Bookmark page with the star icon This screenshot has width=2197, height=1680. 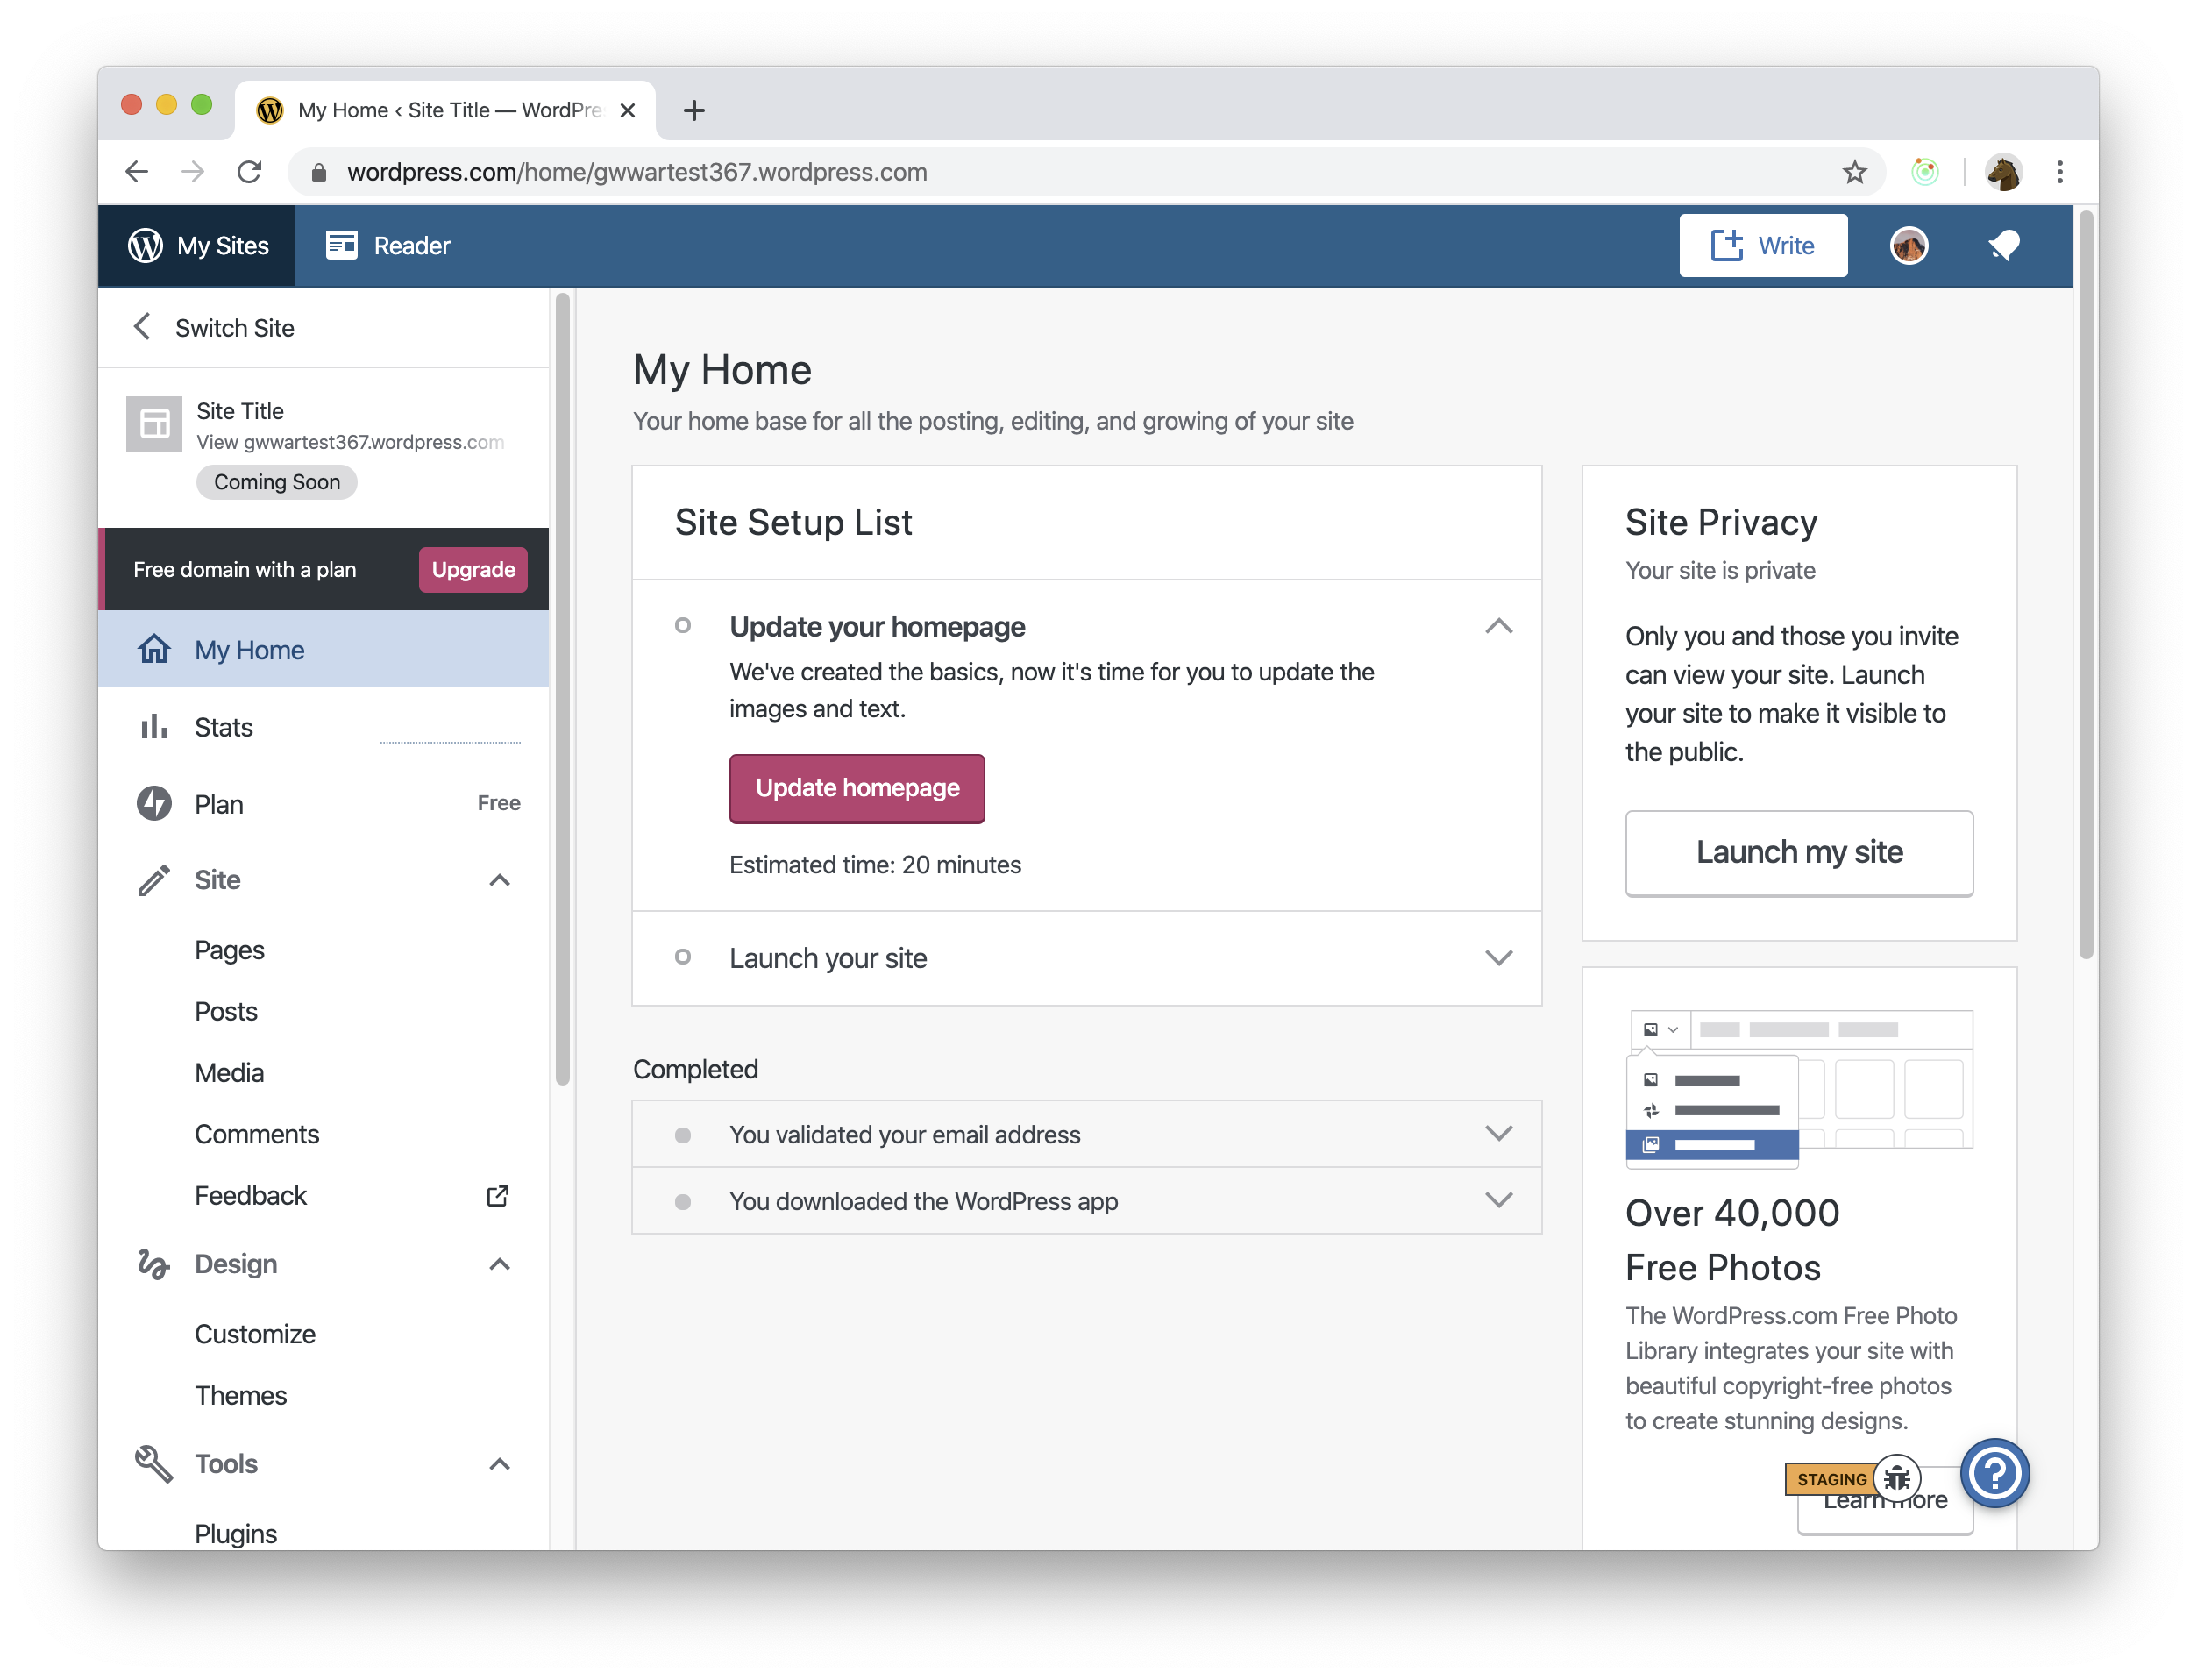pos(1854,172)
